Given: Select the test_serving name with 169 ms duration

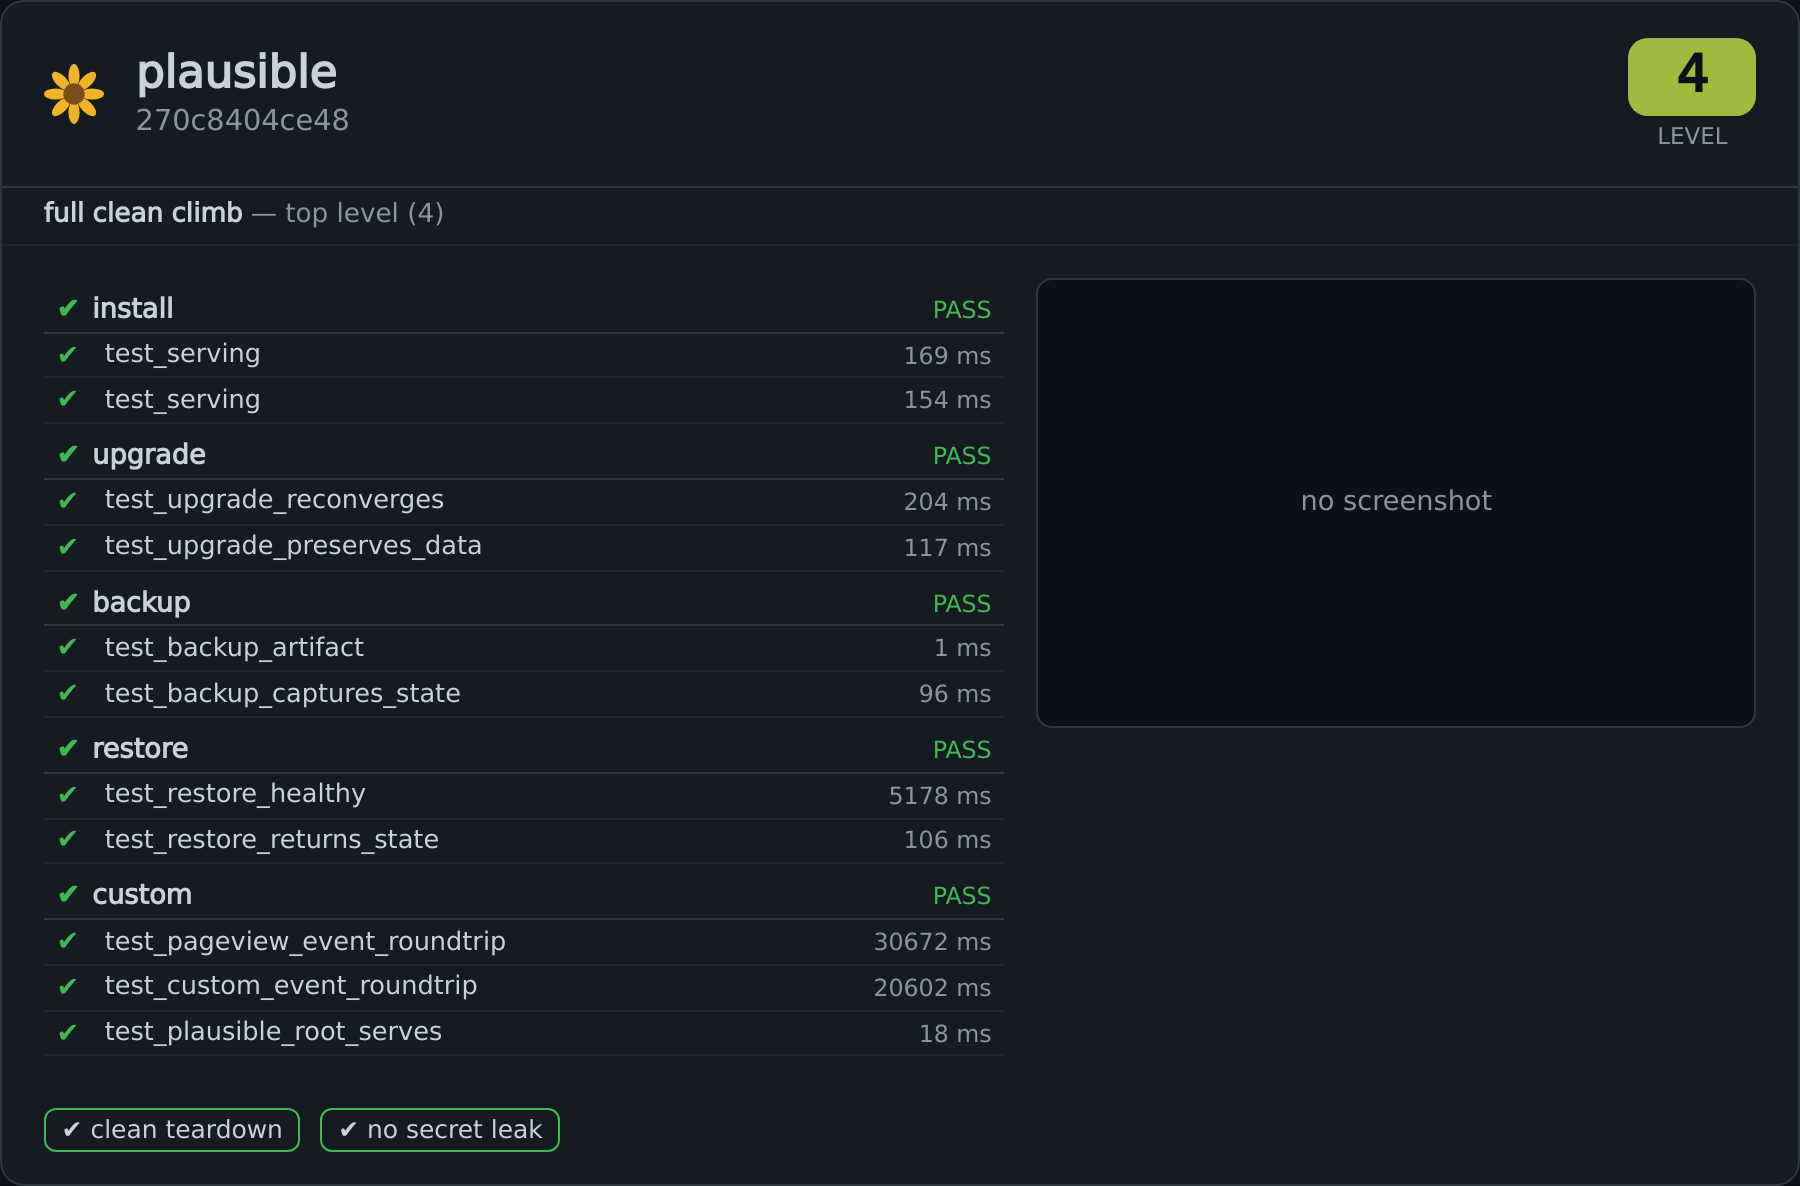Looking at the screenshot, I should [x=183, y=354].
